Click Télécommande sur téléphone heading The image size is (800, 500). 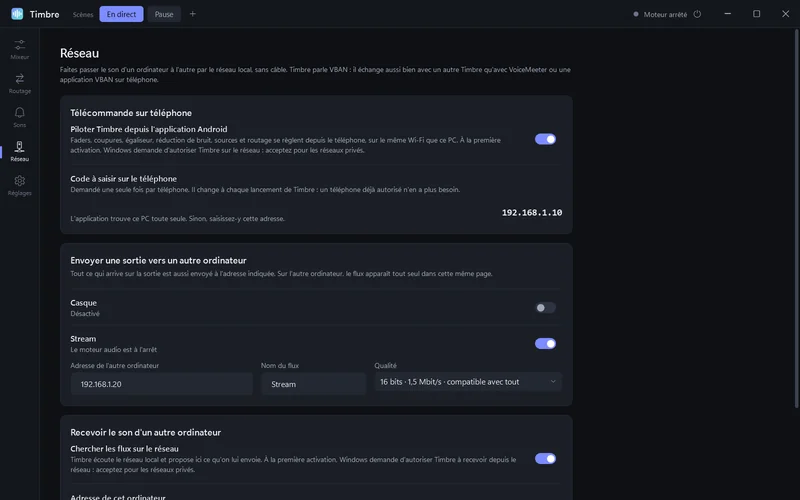tap(131, 113)
